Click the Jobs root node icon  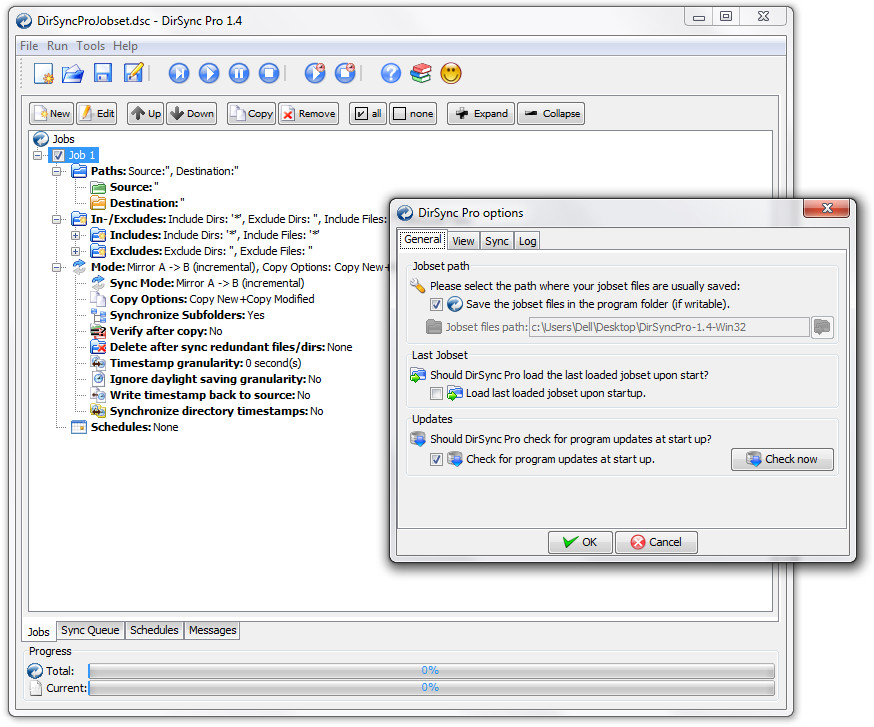click(x=41, y=139)
